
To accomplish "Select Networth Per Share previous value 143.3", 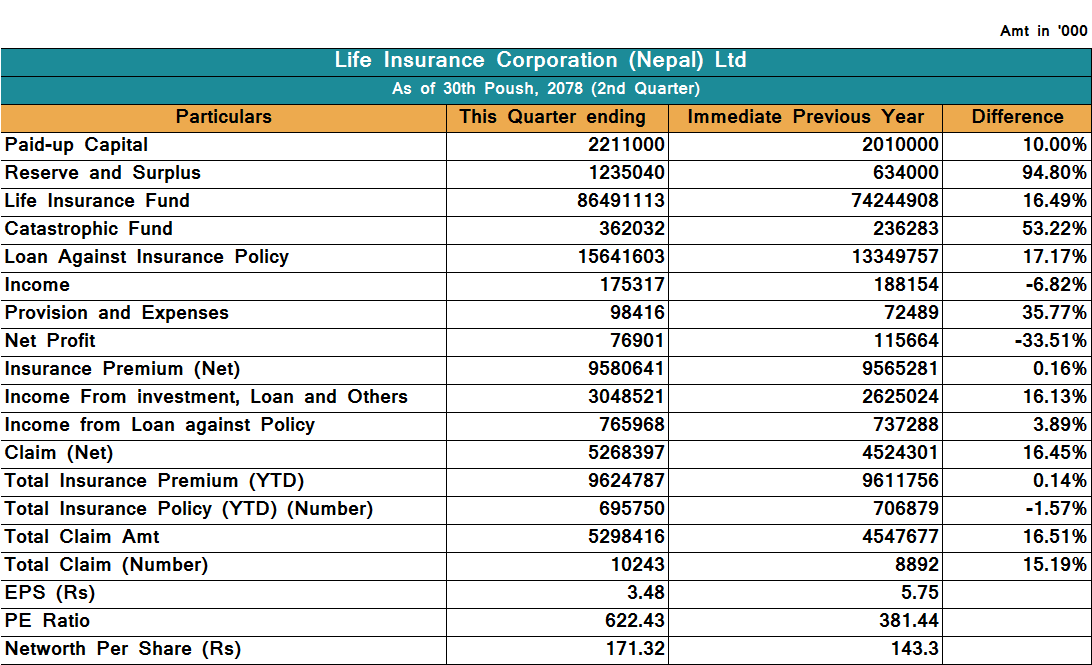I will click(x=914, y=649).
